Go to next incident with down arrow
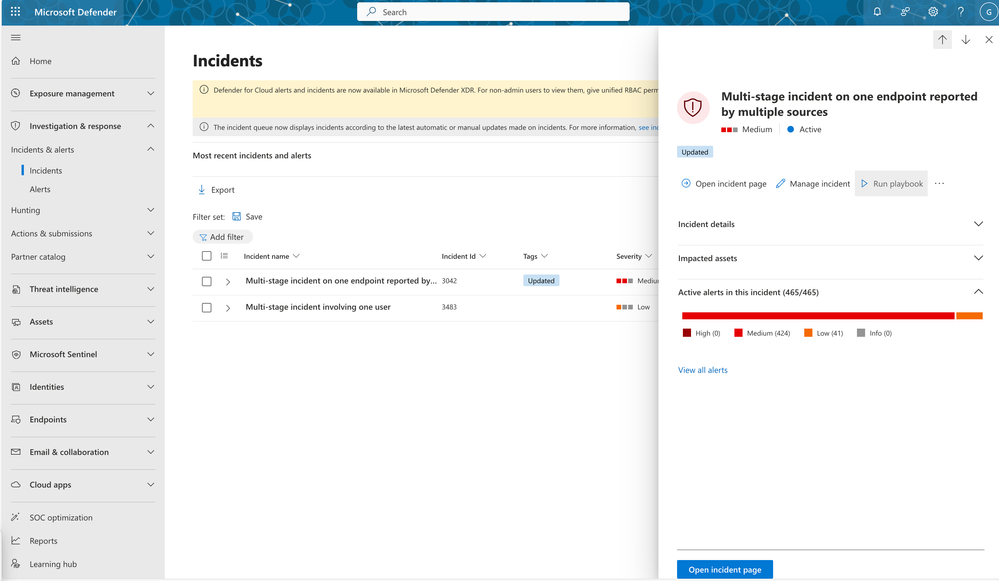This screenshot has height=581, width=999. [x=966, y=39]
